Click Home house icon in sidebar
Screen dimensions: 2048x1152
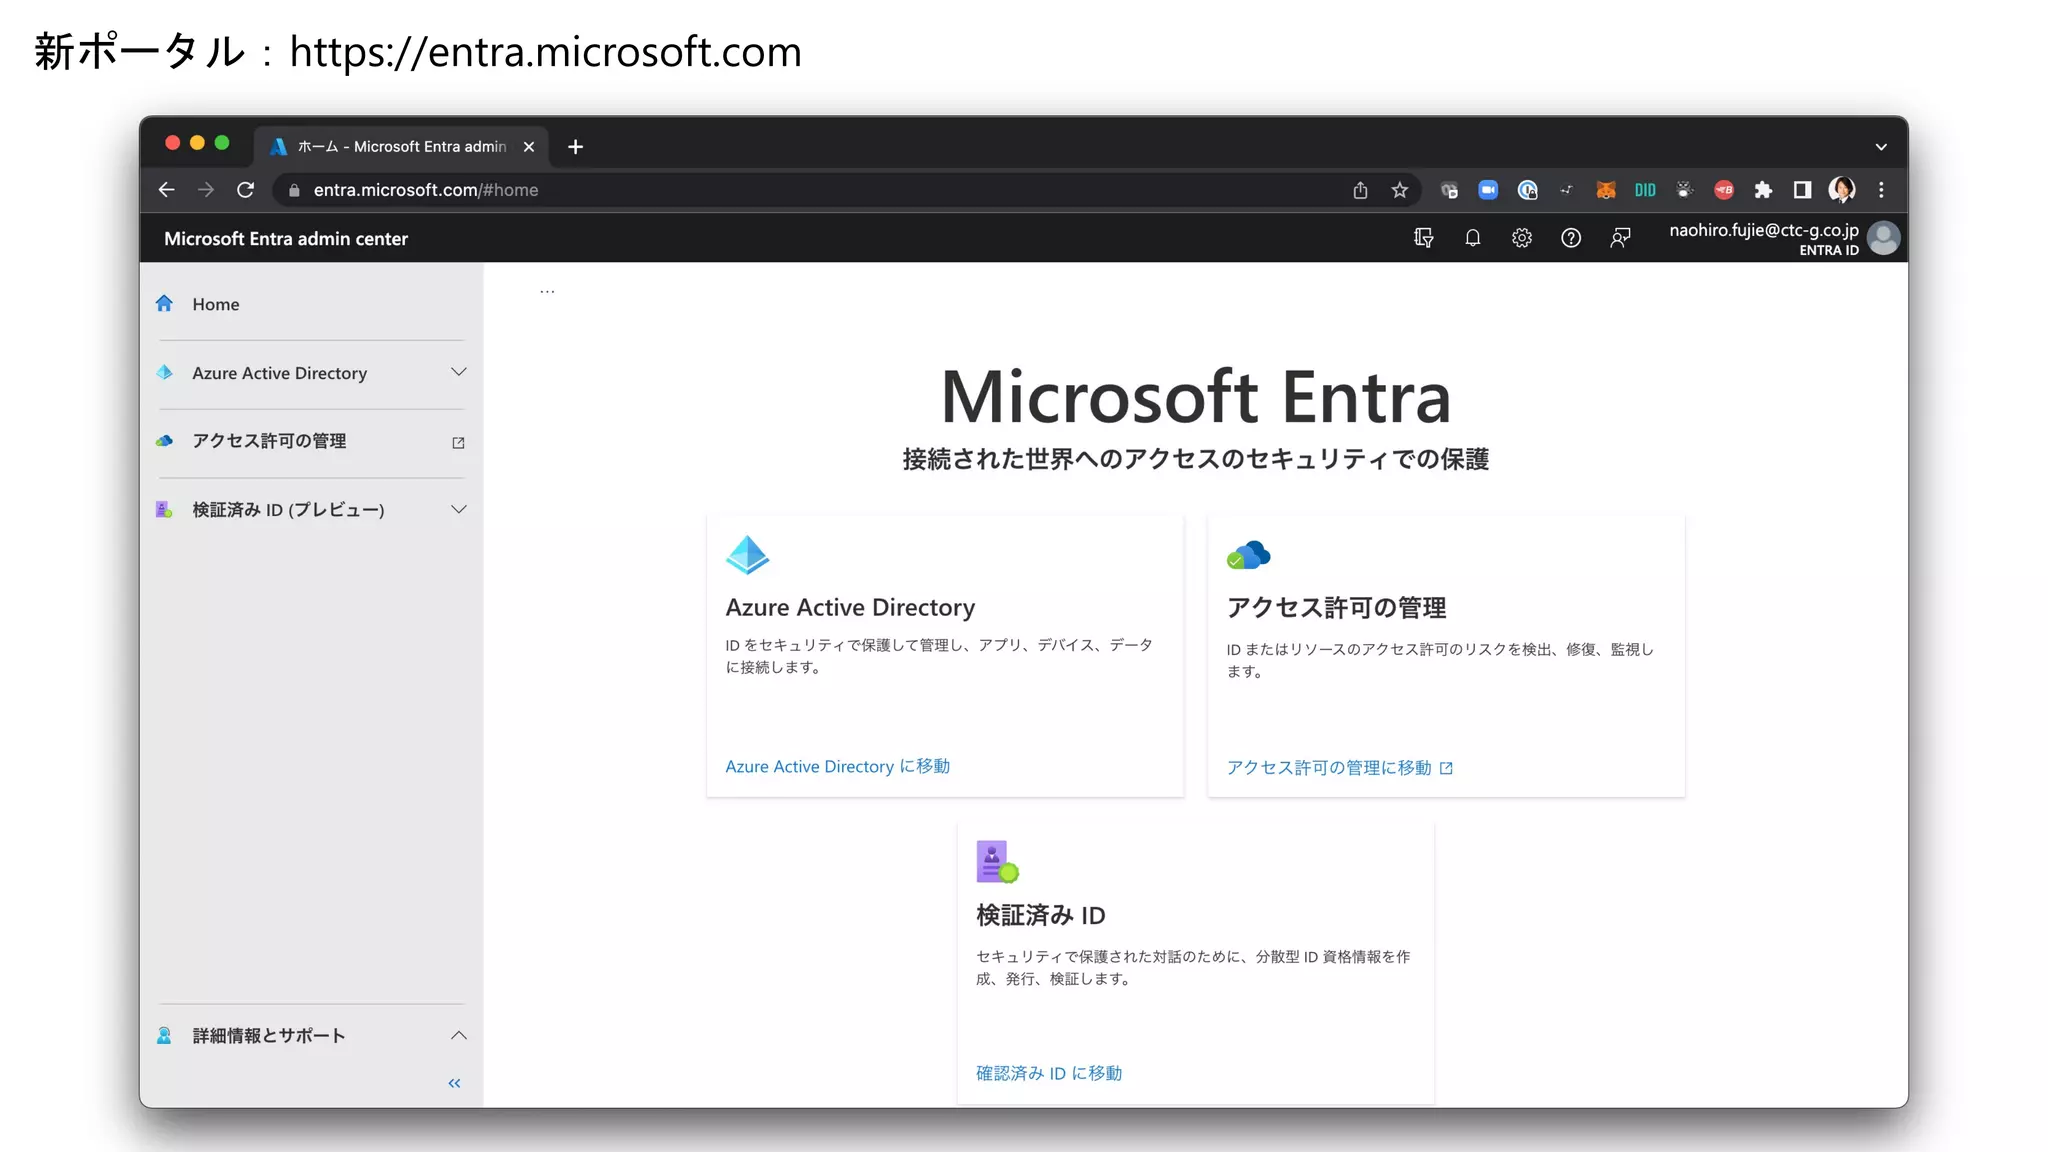pos(164,303)
